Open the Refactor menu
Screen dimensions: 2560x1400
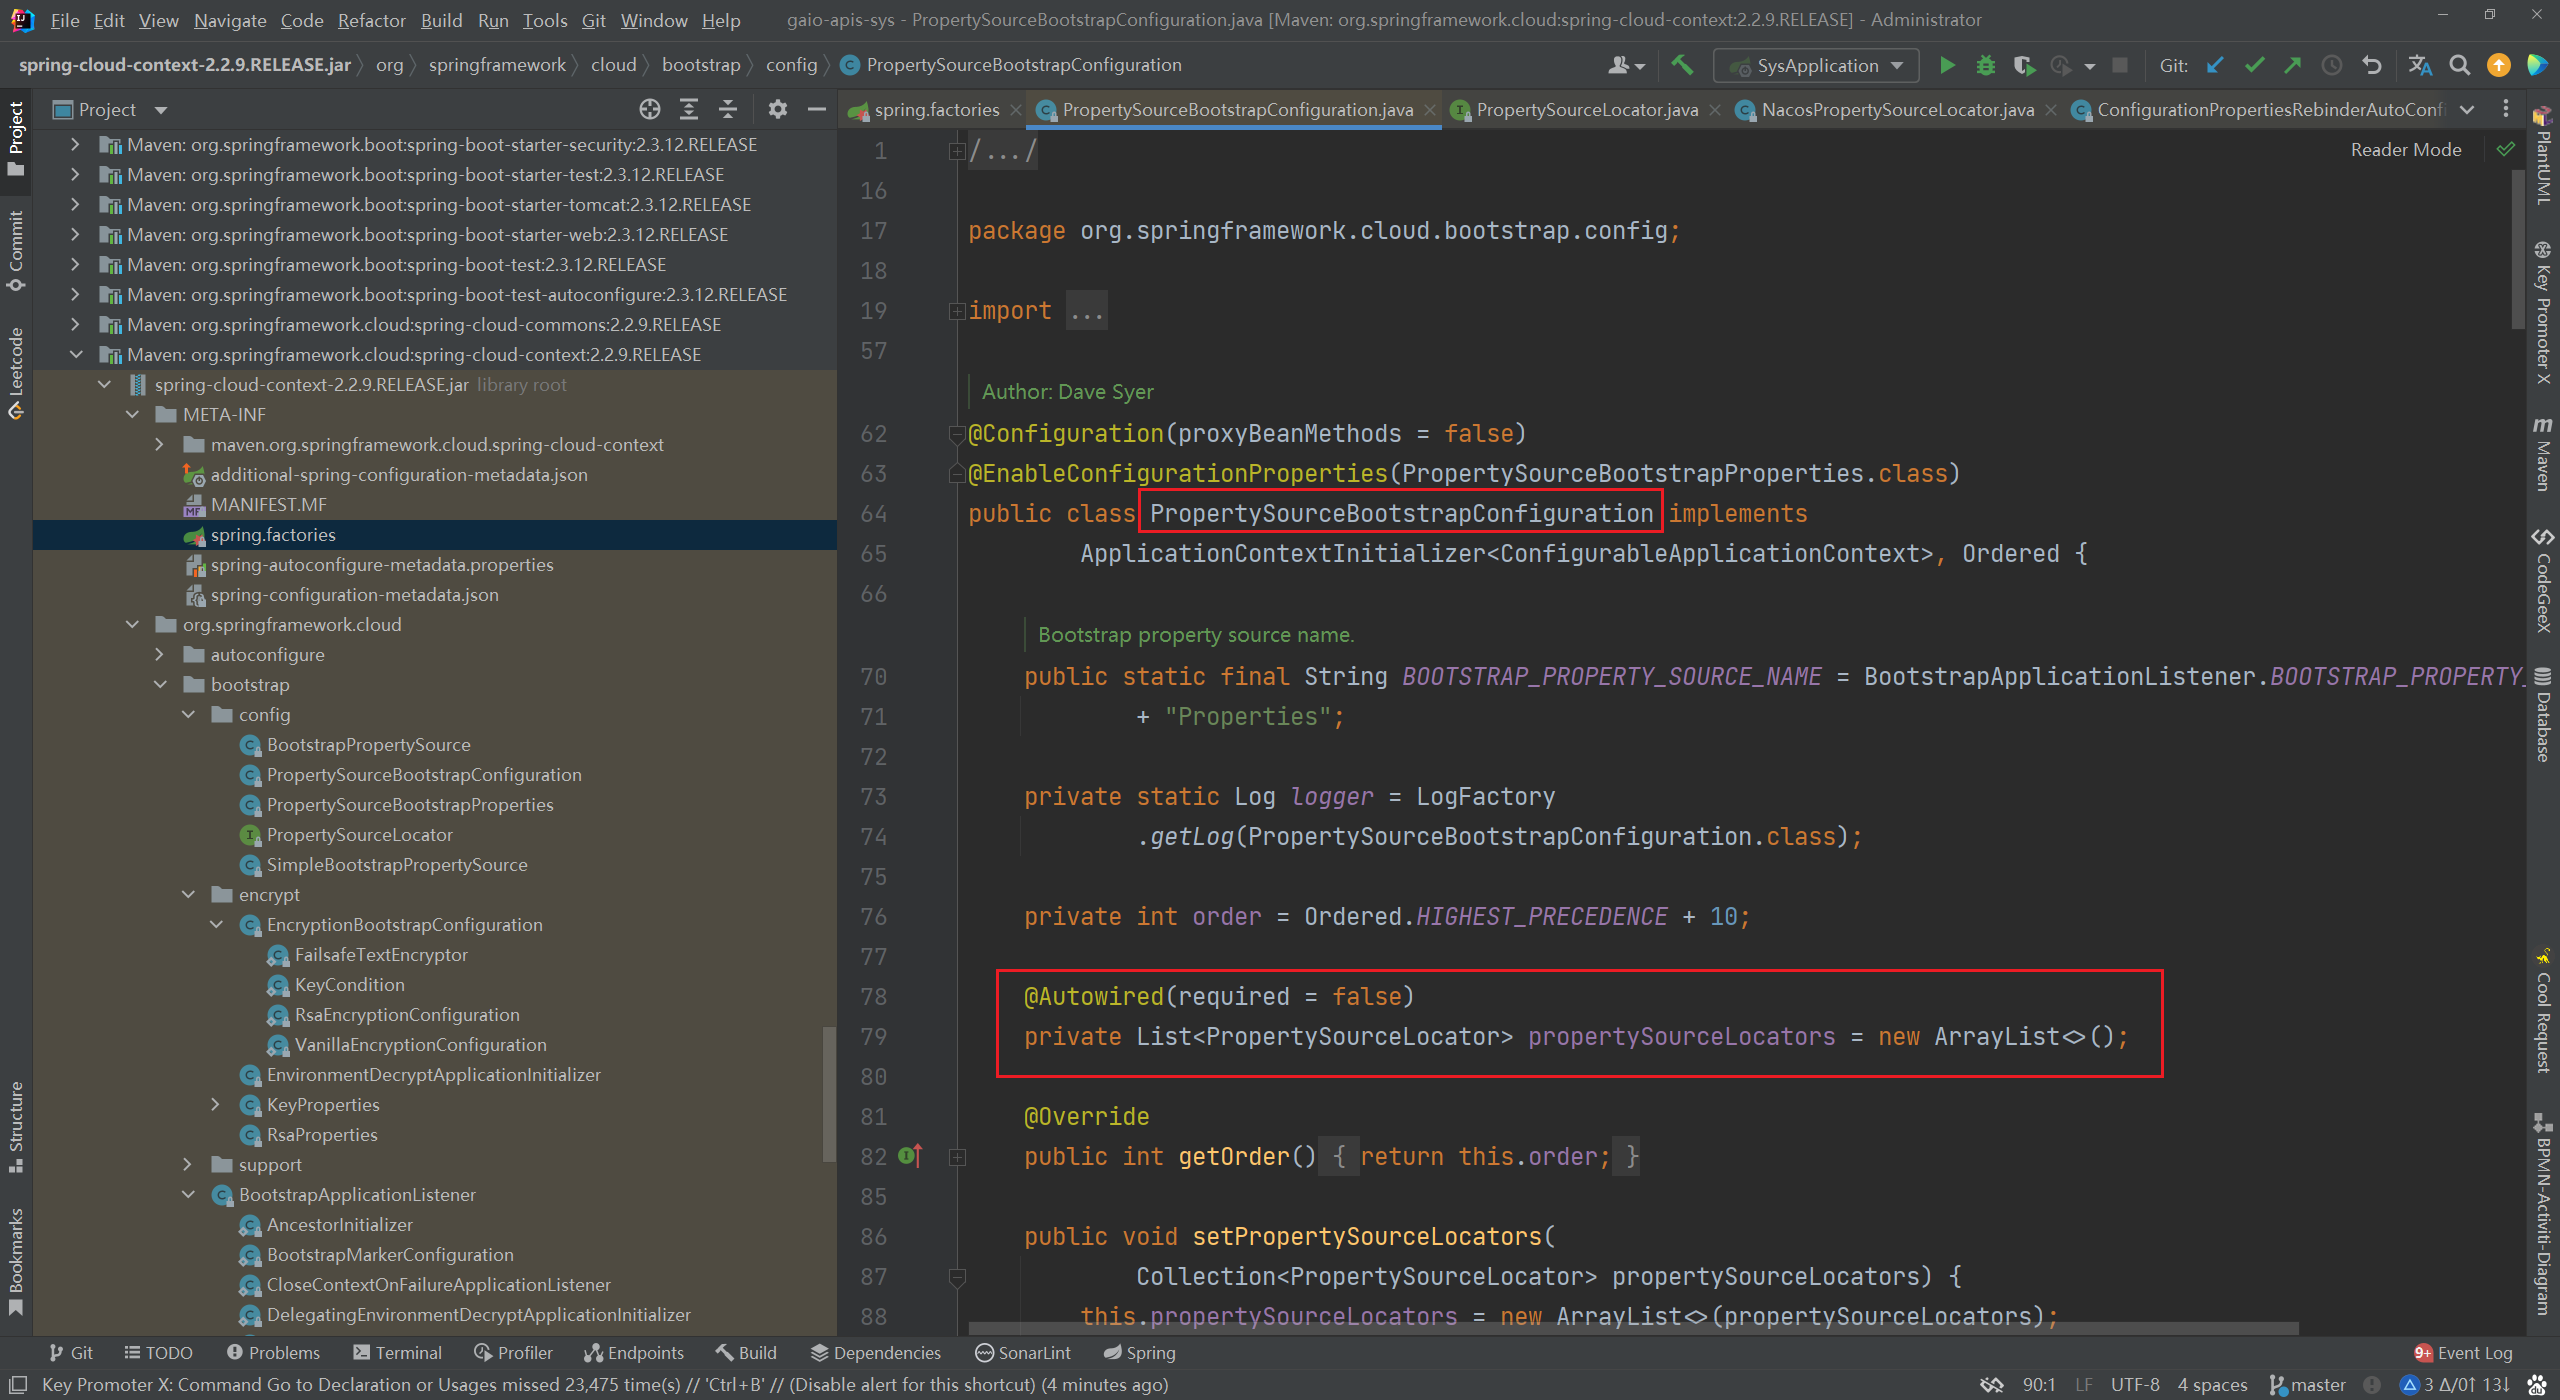click(x=371, y=20)
